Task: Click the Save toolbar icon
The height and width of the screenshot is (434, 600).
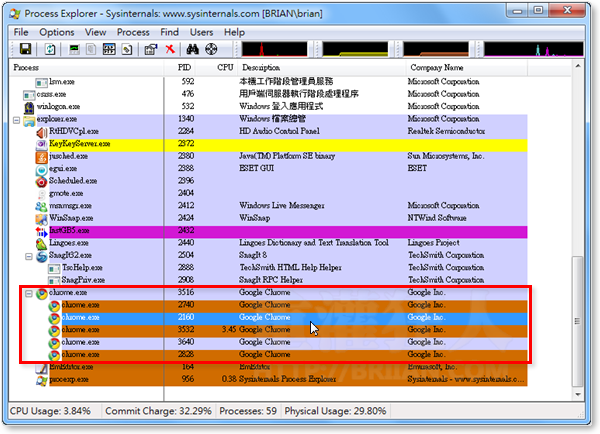Action: pyautogui.click(x=26, y=49)
